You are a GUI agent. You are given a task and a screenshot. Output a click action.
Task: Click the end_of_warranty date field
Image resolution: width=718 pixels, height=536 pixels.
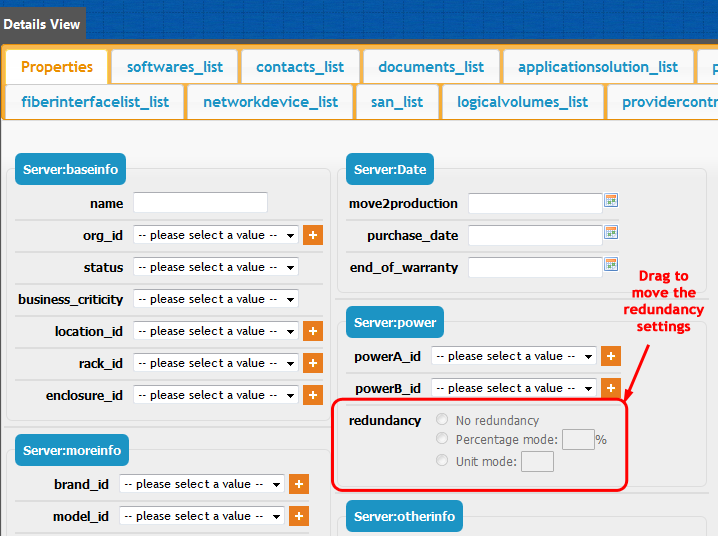(x=535, y=267)
